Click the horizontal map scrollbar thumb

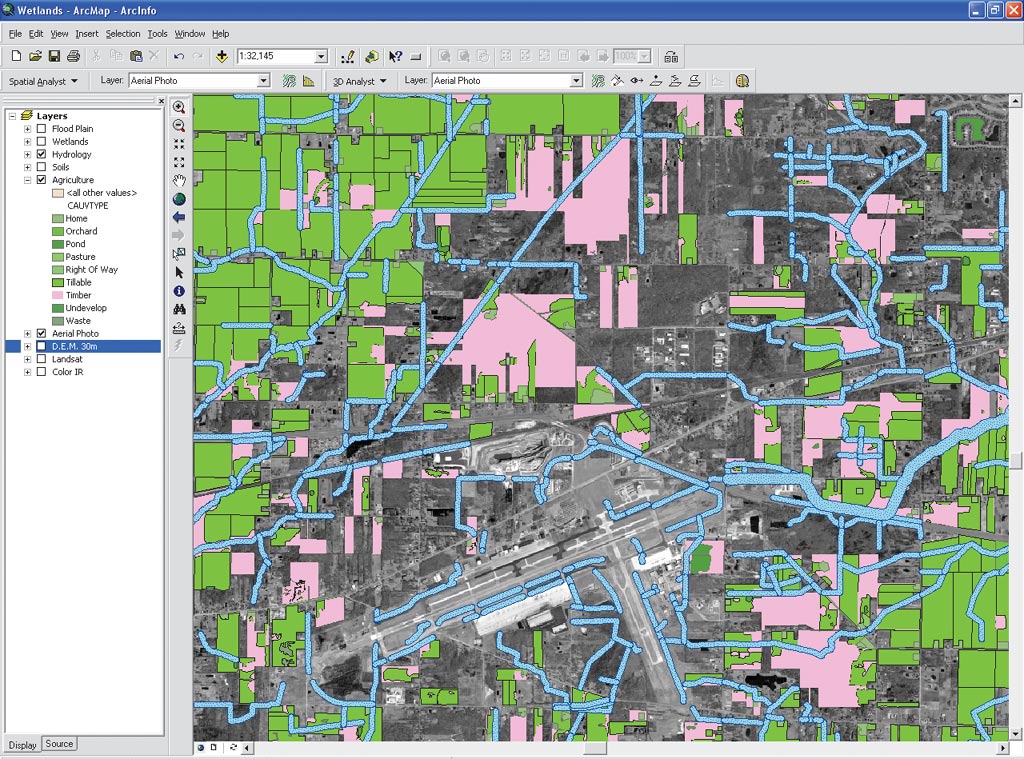point(594,748)
